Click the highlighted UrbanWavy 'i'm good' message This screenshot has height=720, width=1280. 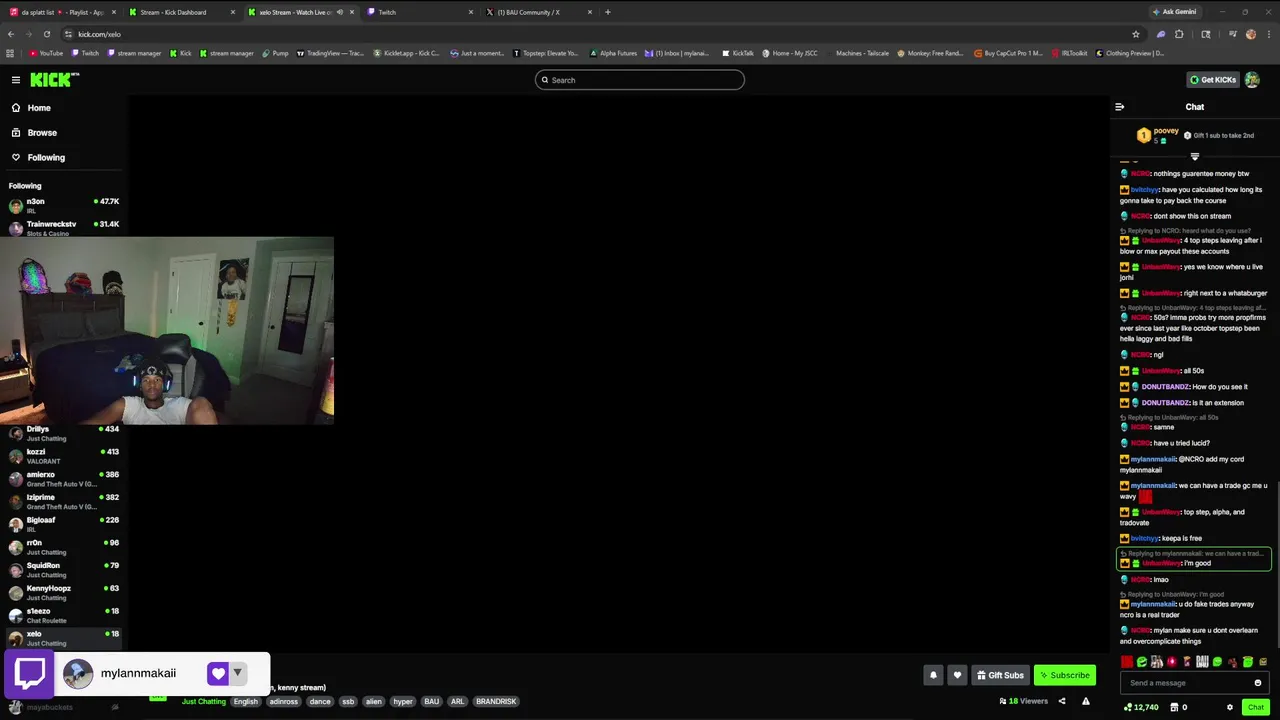[1194, 559]
